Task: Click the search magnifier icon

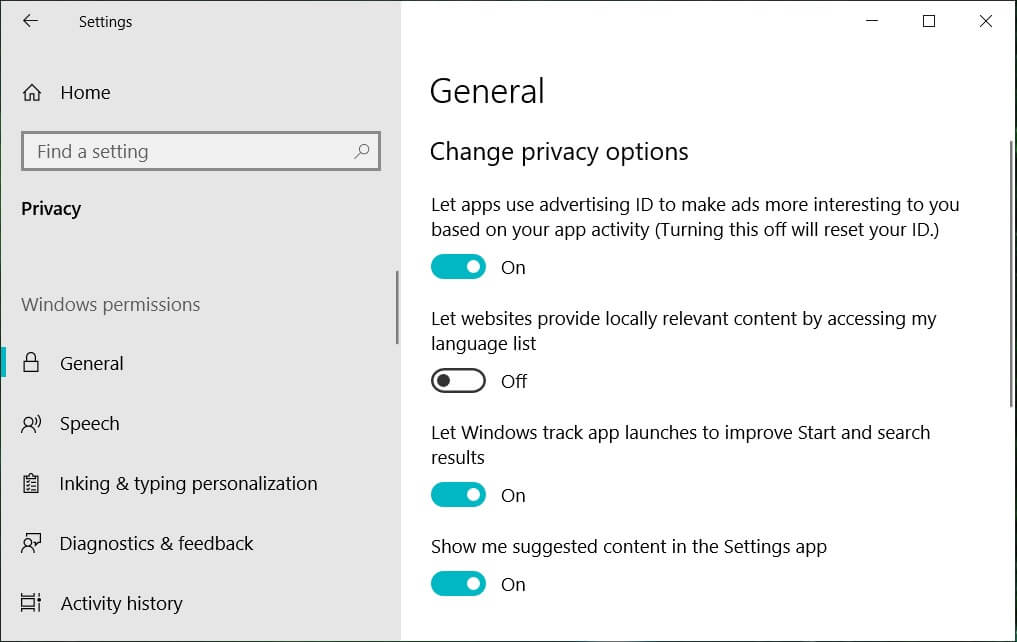Action: (361, 152)
